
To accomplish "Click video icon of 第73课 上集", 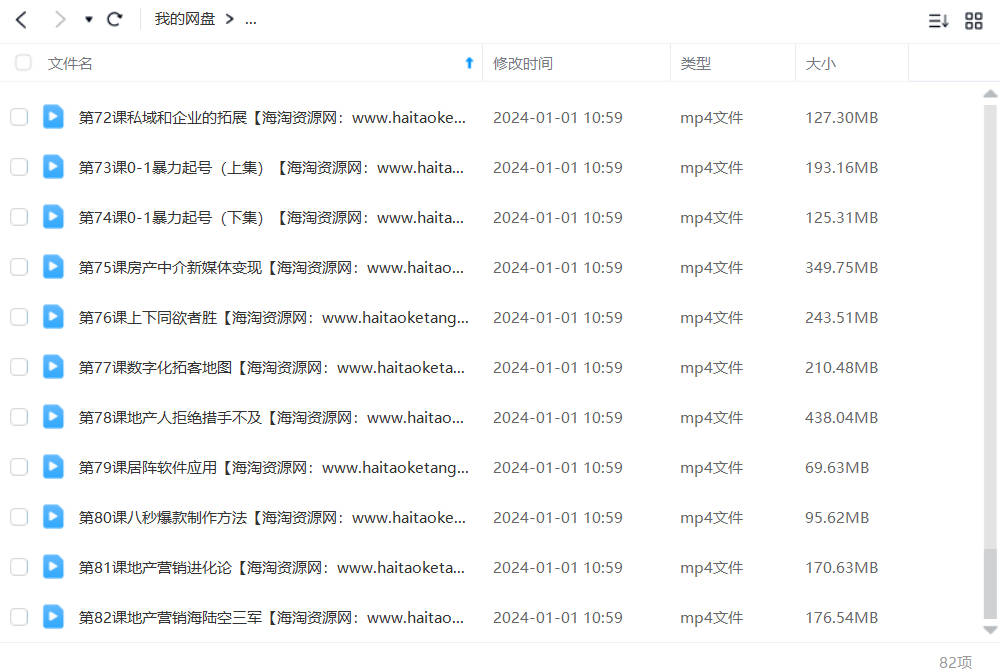I will [53, 167].
